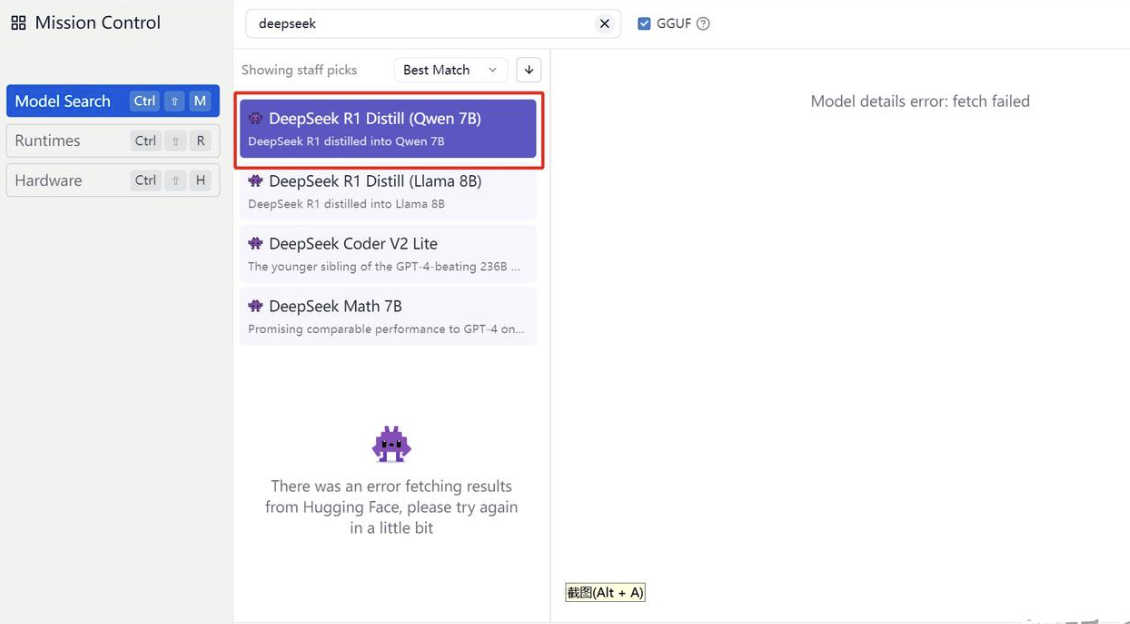
Task: Toggle sort direction arrow button
Action: tap(529, 70)
